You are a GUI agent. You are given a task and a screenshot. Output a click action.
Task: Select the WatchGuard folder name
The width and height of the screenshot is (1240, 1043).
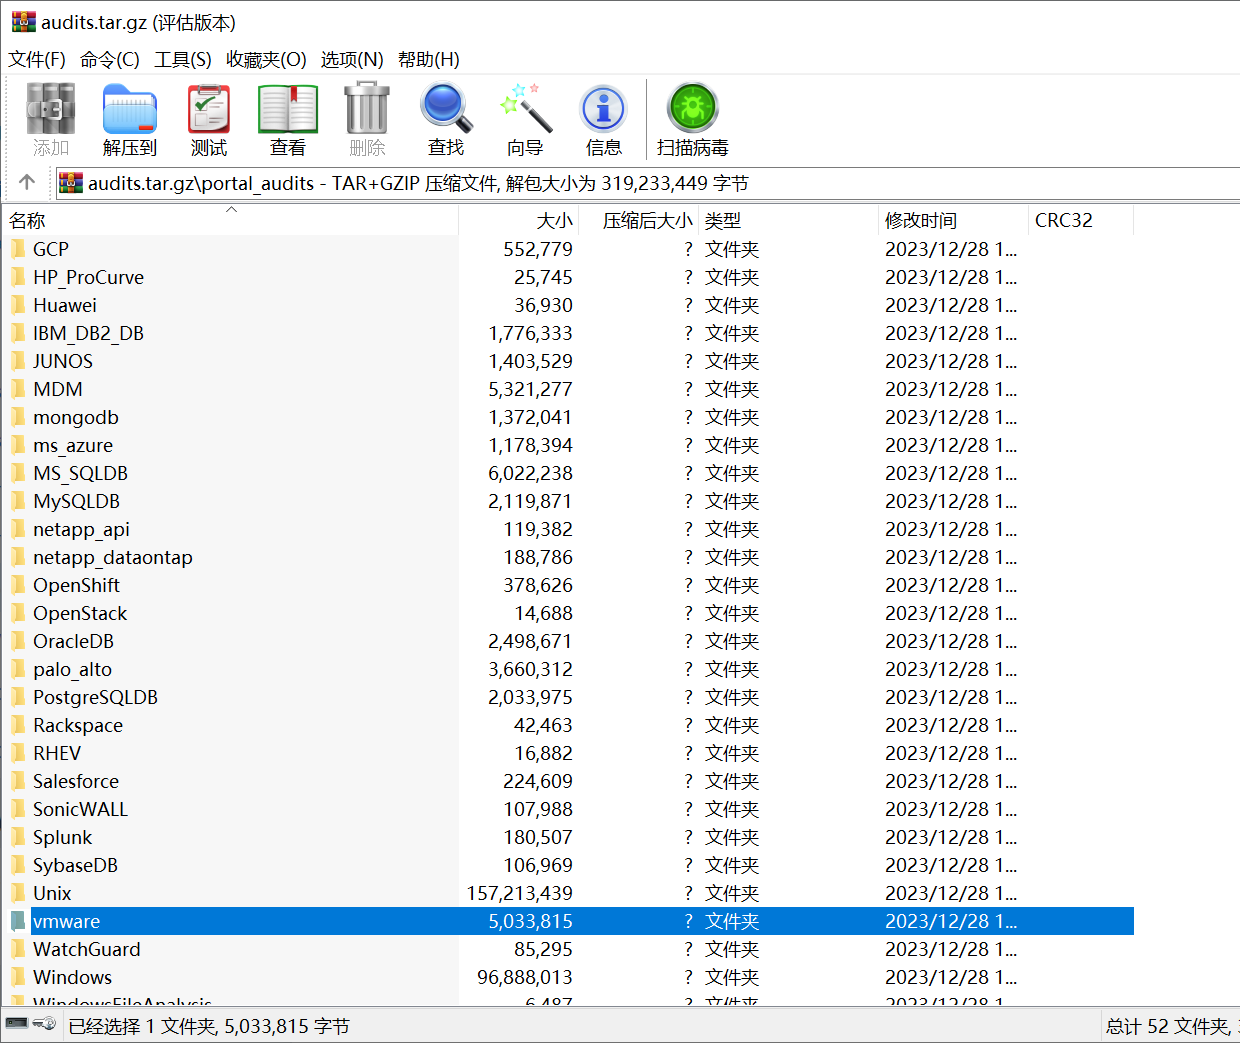(87, 949)
